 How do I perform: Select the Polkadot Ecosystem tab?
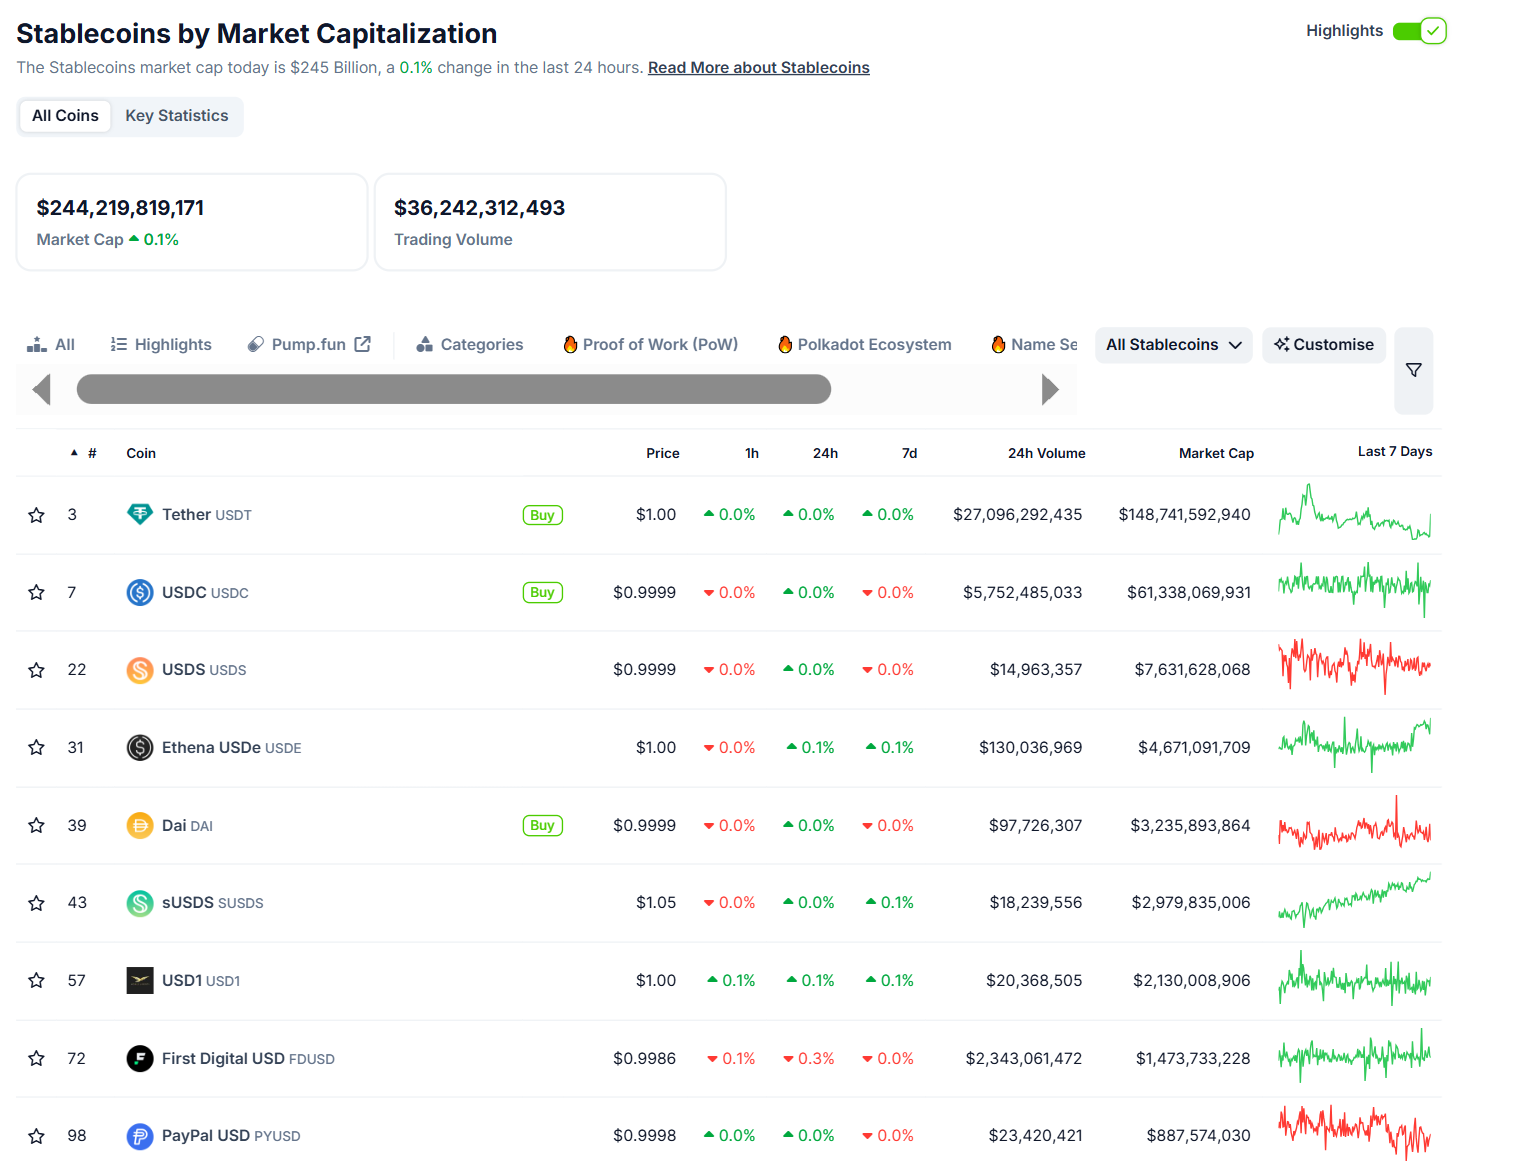pos(865,344)
